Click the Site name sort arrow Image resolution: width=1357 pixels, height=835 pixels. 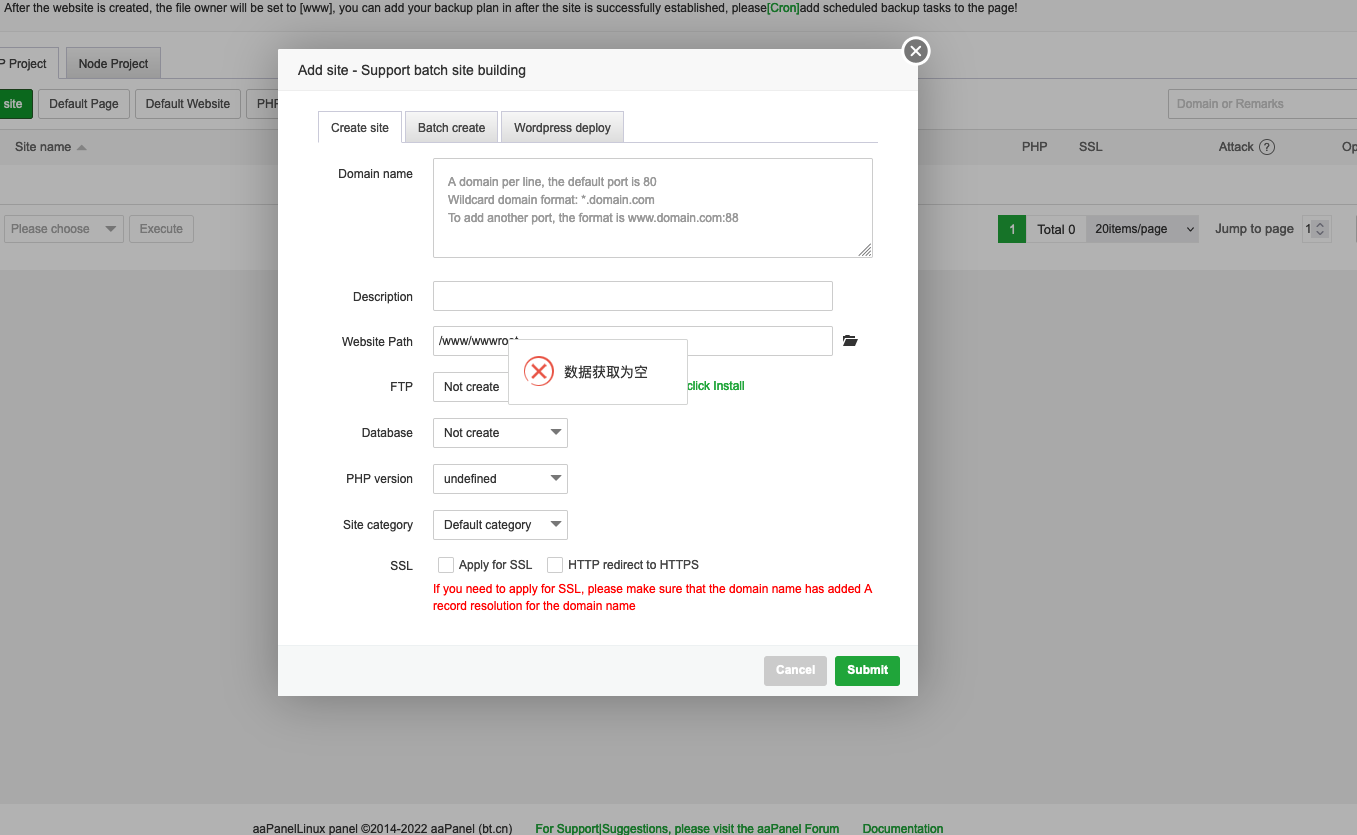coord(82,148)
